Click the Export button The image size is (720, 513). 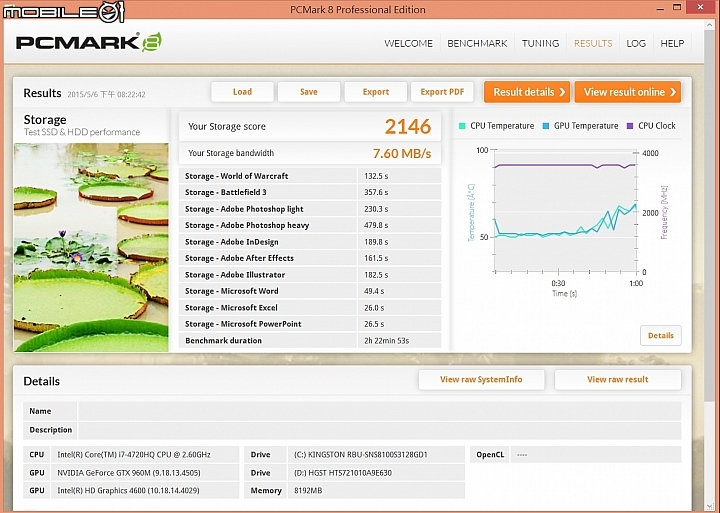coord(376,92)
